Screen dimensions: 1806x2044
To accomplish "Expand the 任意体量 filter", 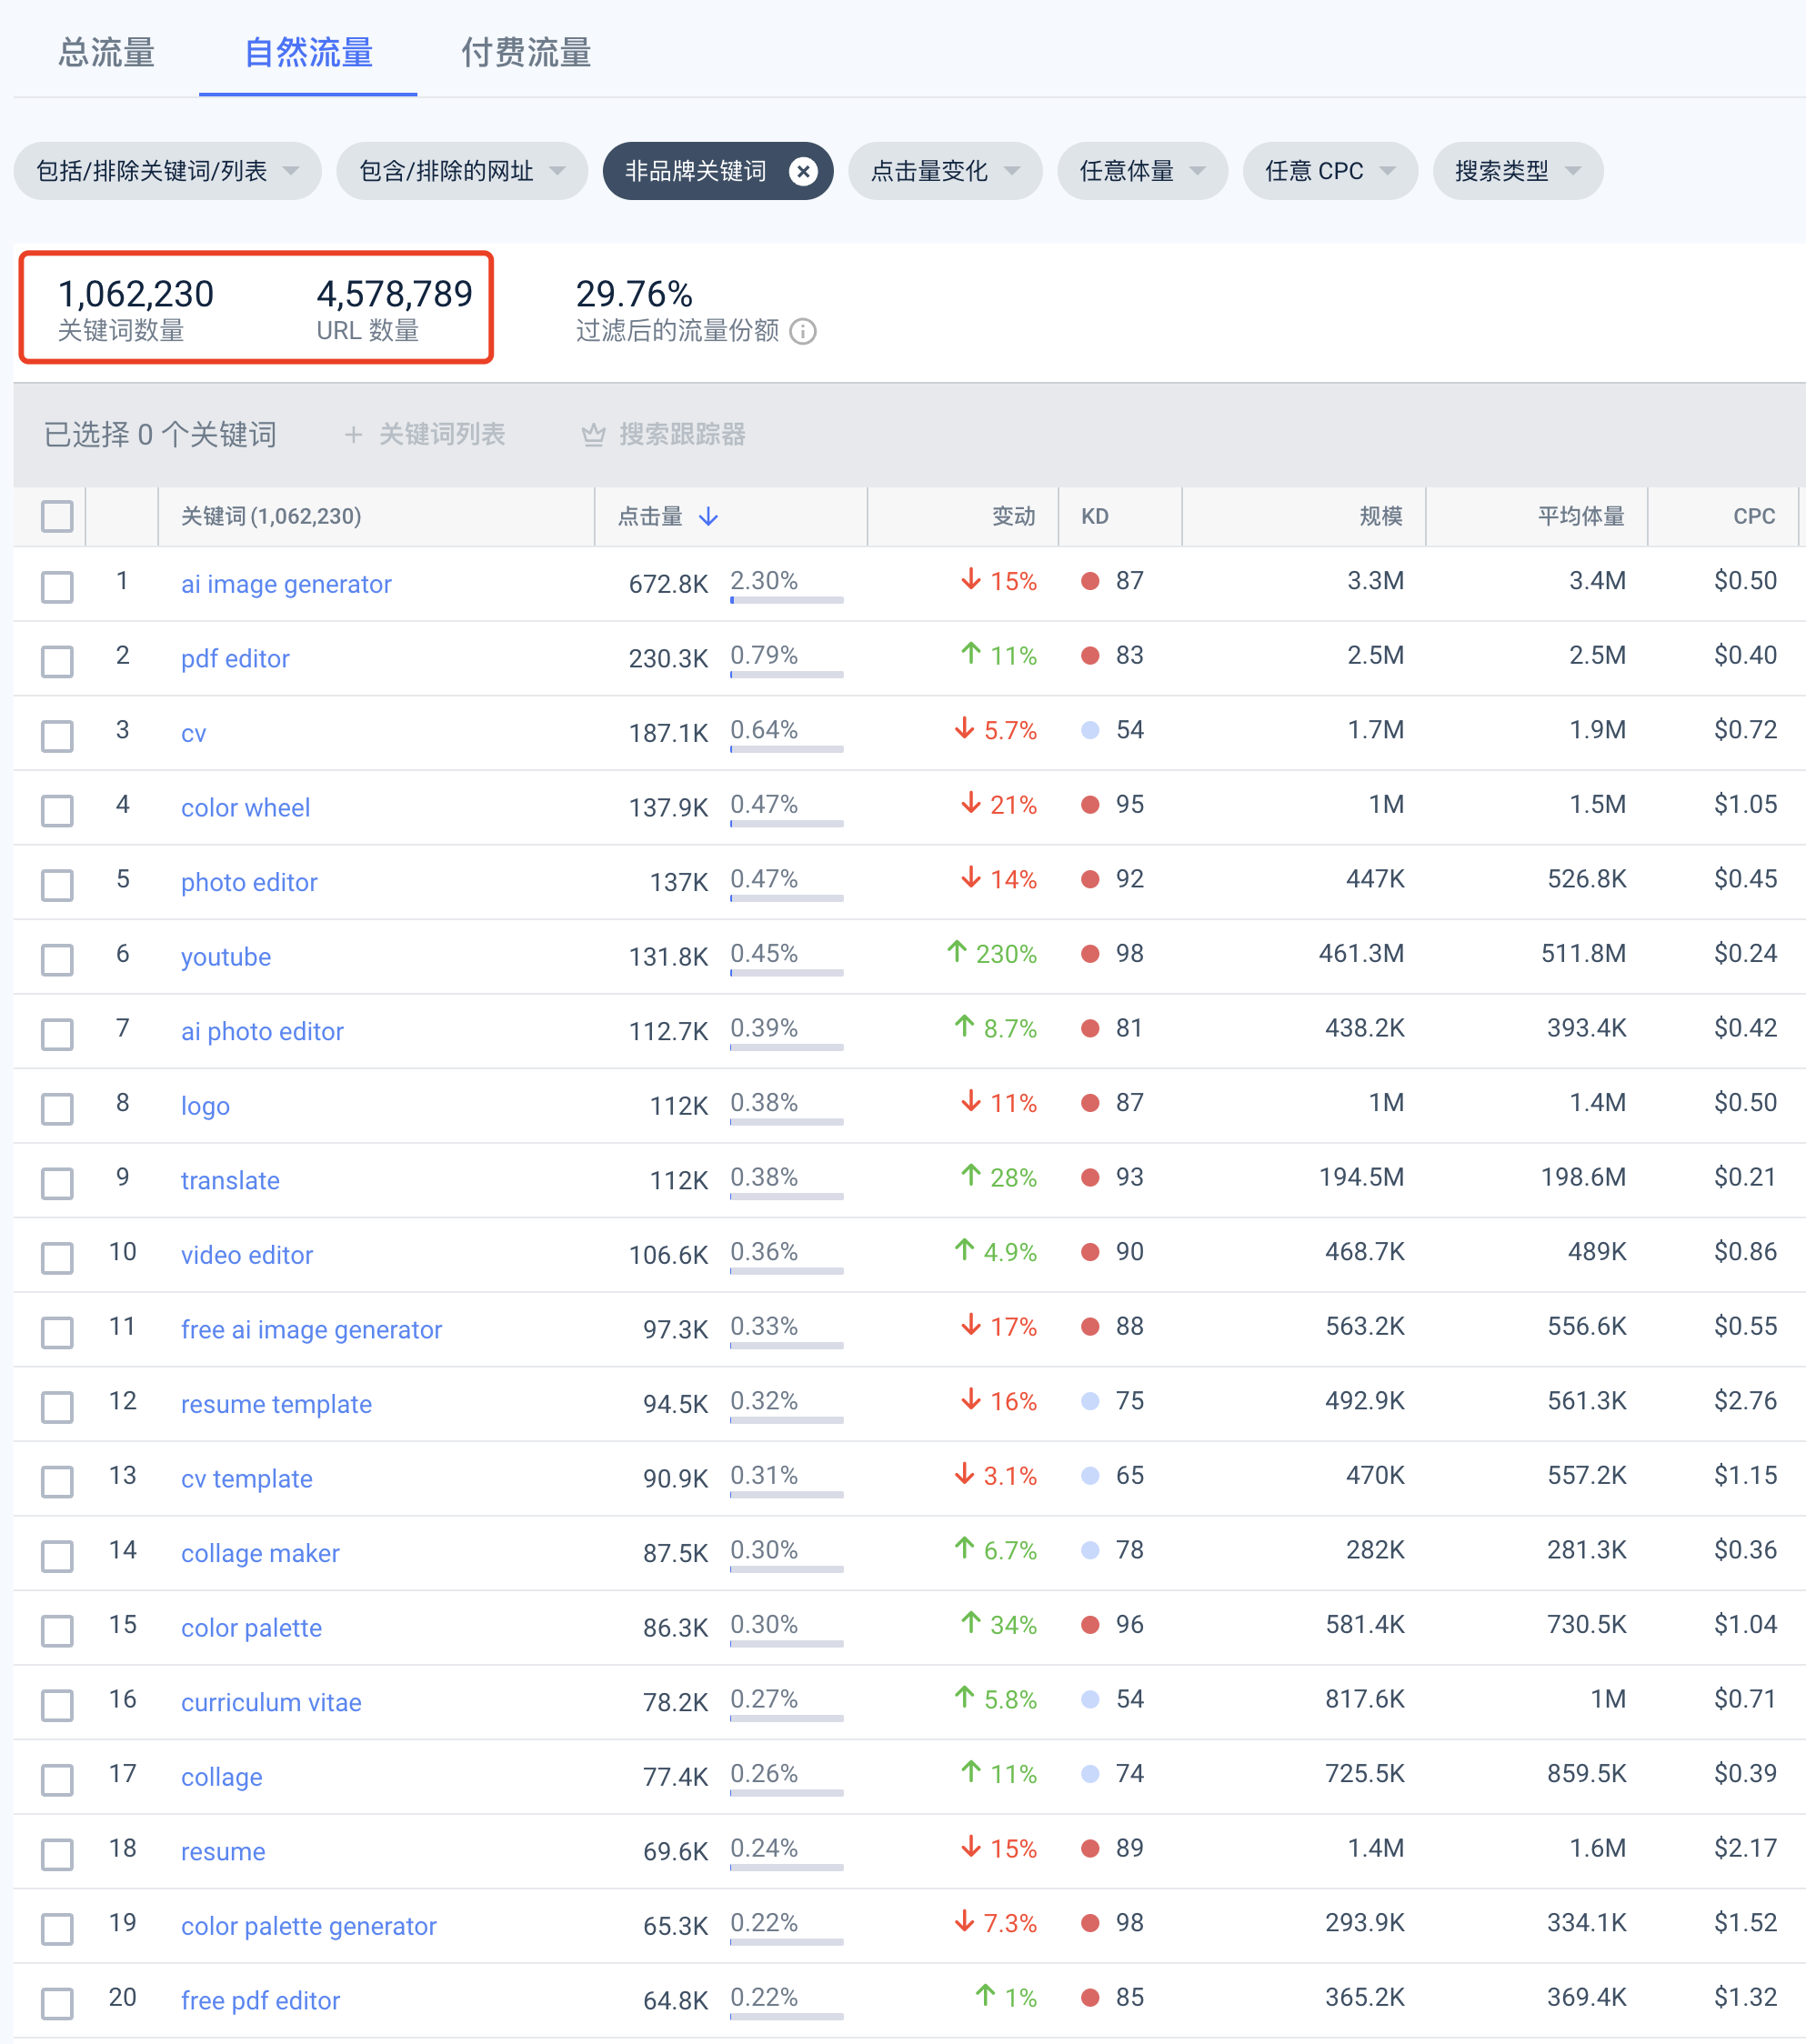I will 1143,171.
